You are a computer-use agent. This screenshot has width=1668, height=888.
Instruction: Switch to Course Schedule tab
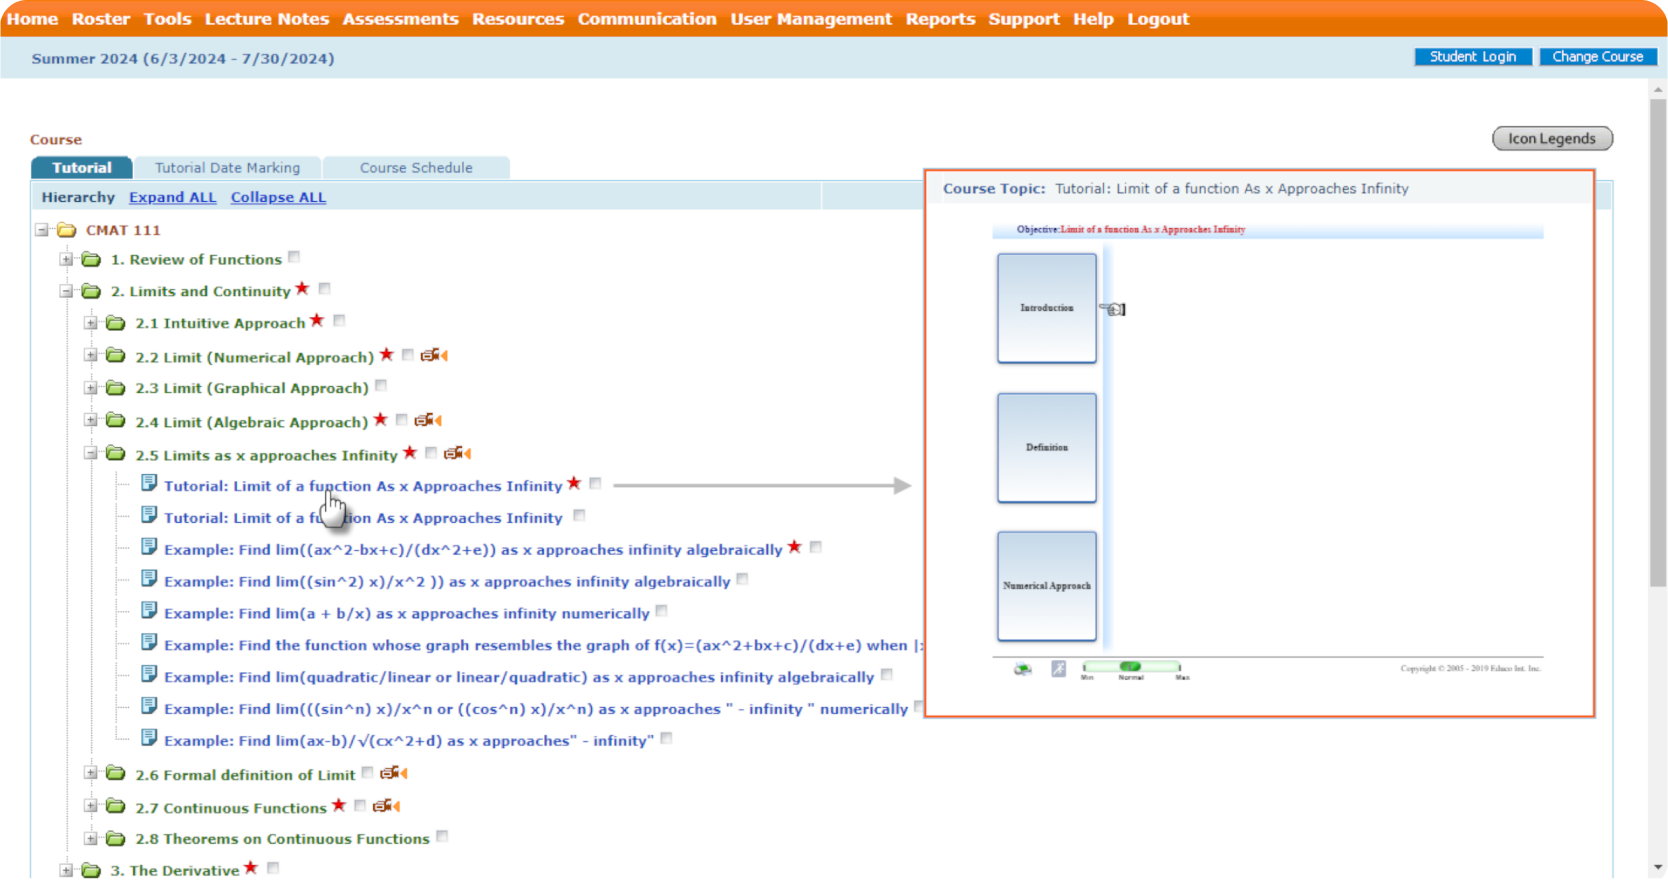416,168
